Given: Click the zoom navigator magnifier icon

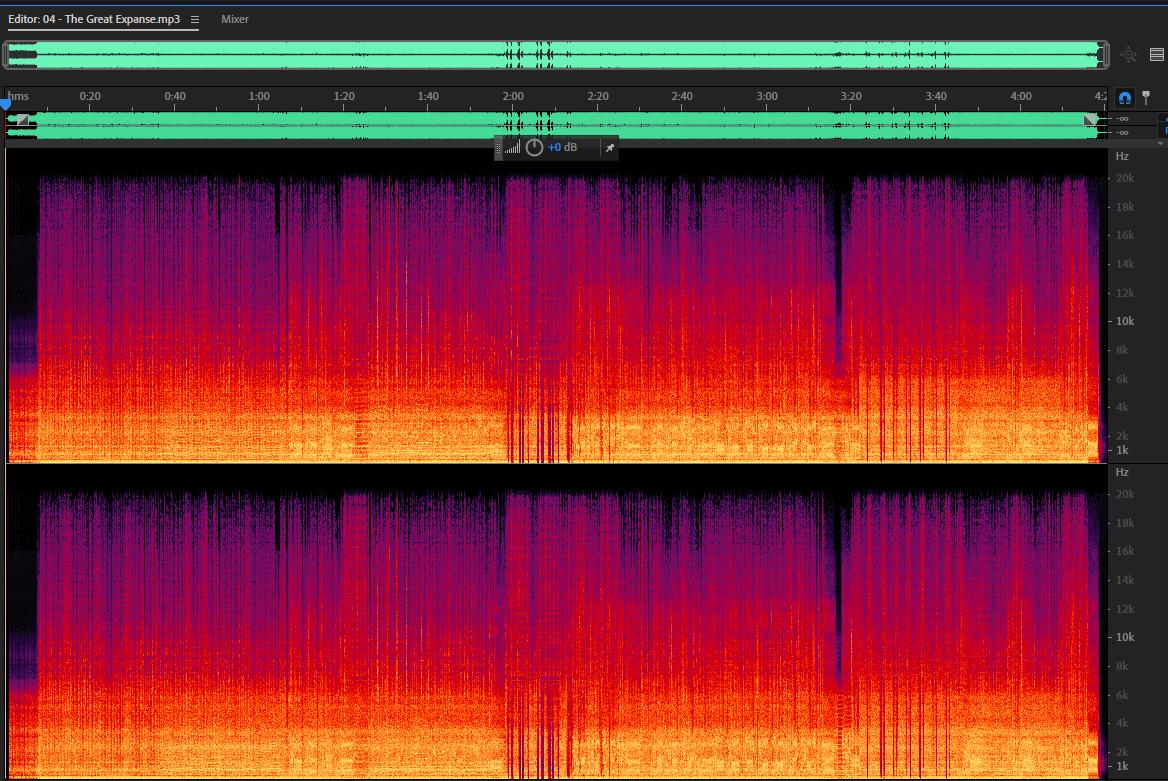Looking at the screenshot, I should click(1129, 54).
